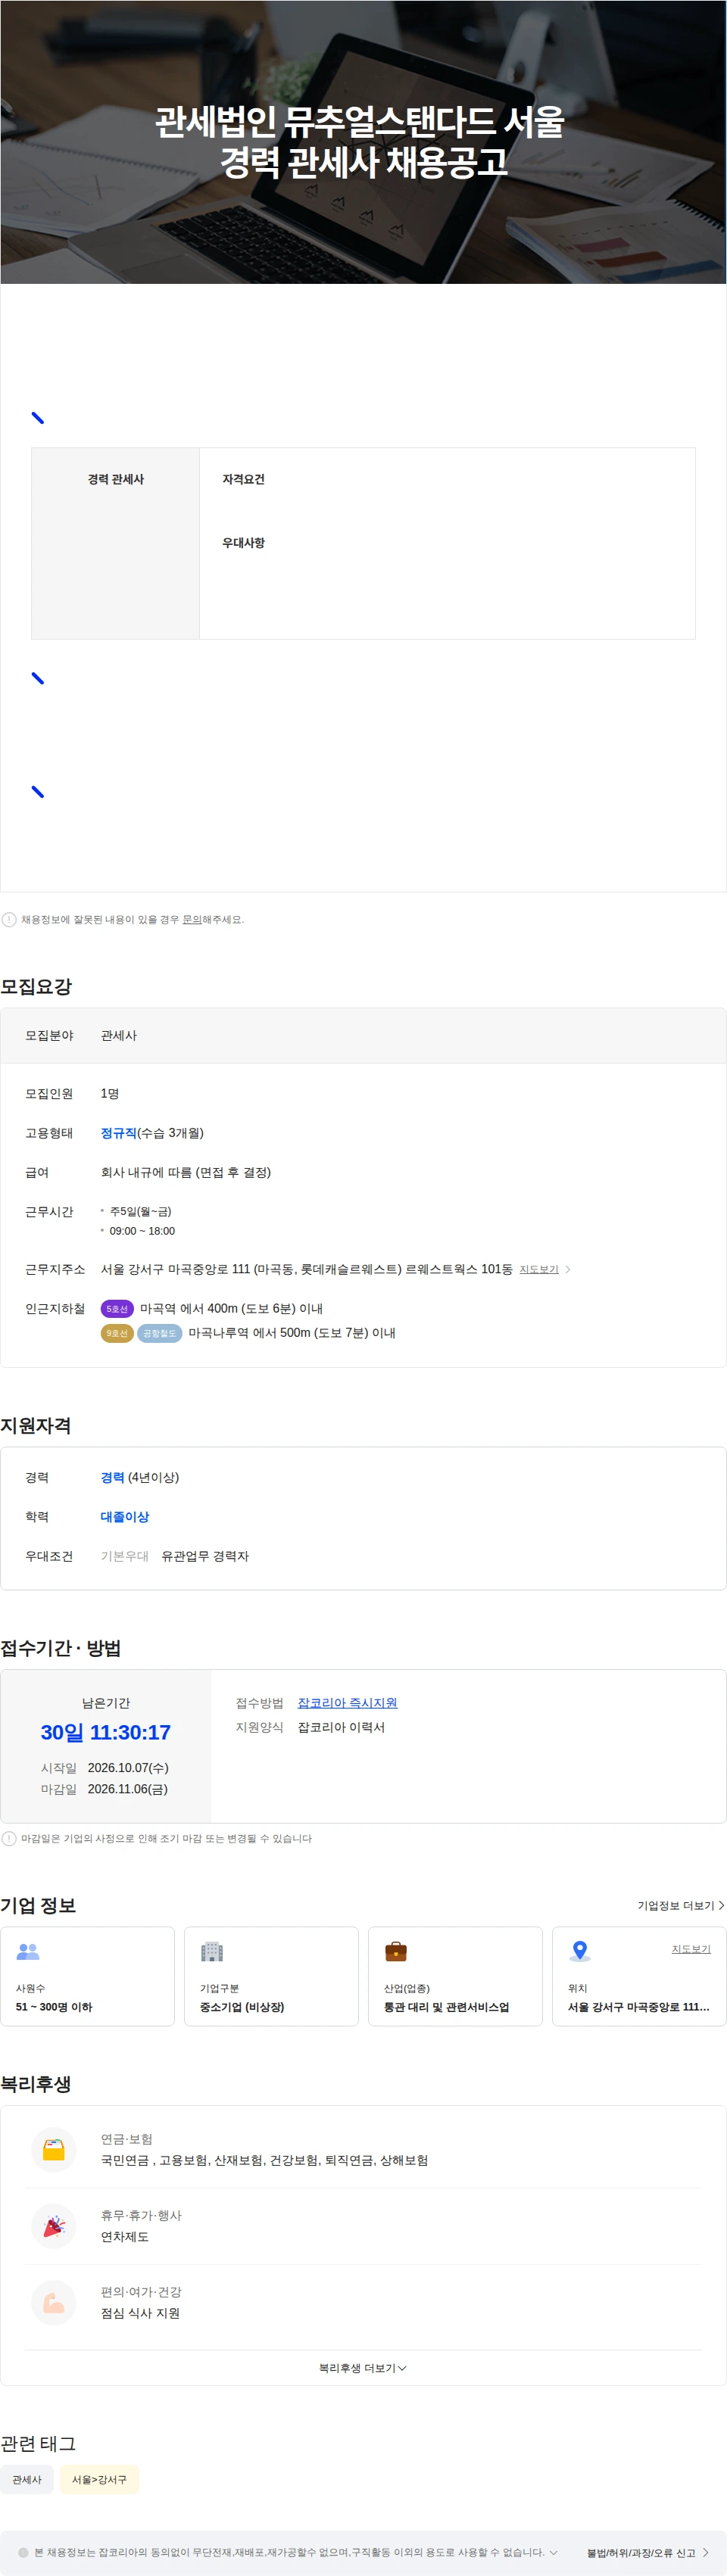Expand 복리후생 더보기
This screenshot has height=2576, width=727.
coord(363,2368)
